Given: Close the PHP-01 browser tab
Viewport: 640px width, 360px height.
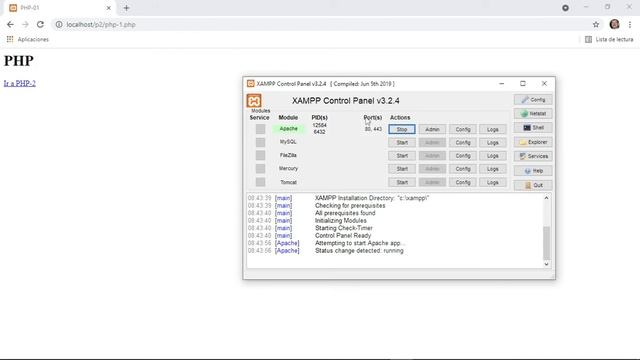Looking at the screenshot, I should coord(109,8).
